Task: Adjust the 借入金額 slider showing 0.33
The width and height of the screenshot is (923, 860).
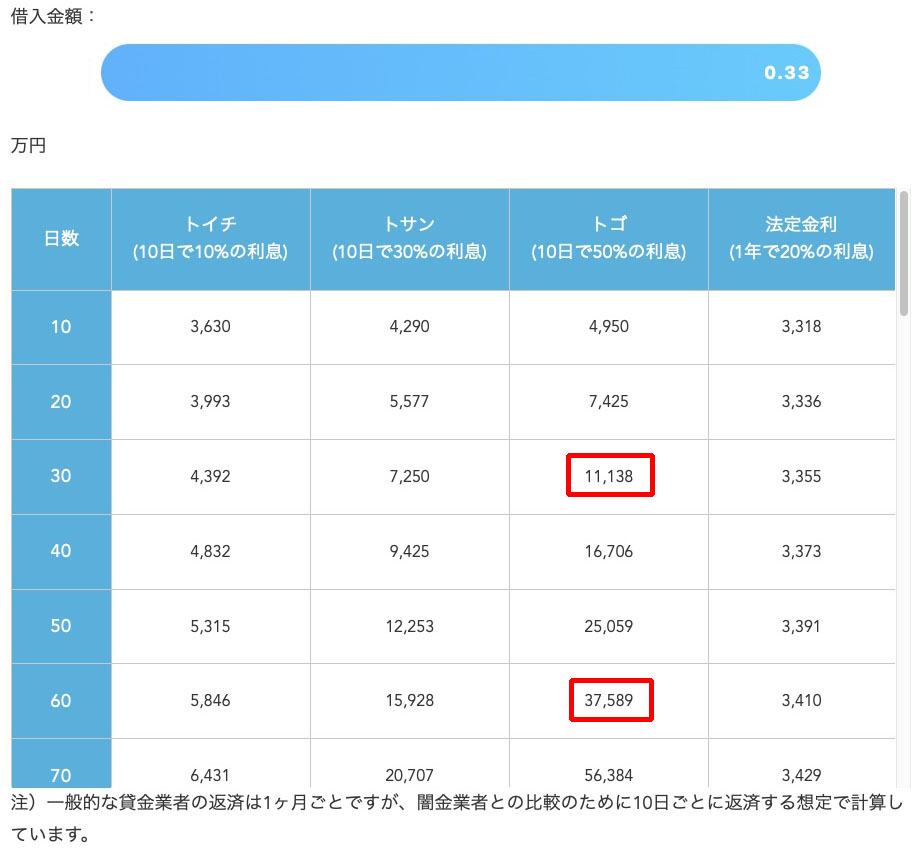Action: pyautogui.click(x=460, y=72)
